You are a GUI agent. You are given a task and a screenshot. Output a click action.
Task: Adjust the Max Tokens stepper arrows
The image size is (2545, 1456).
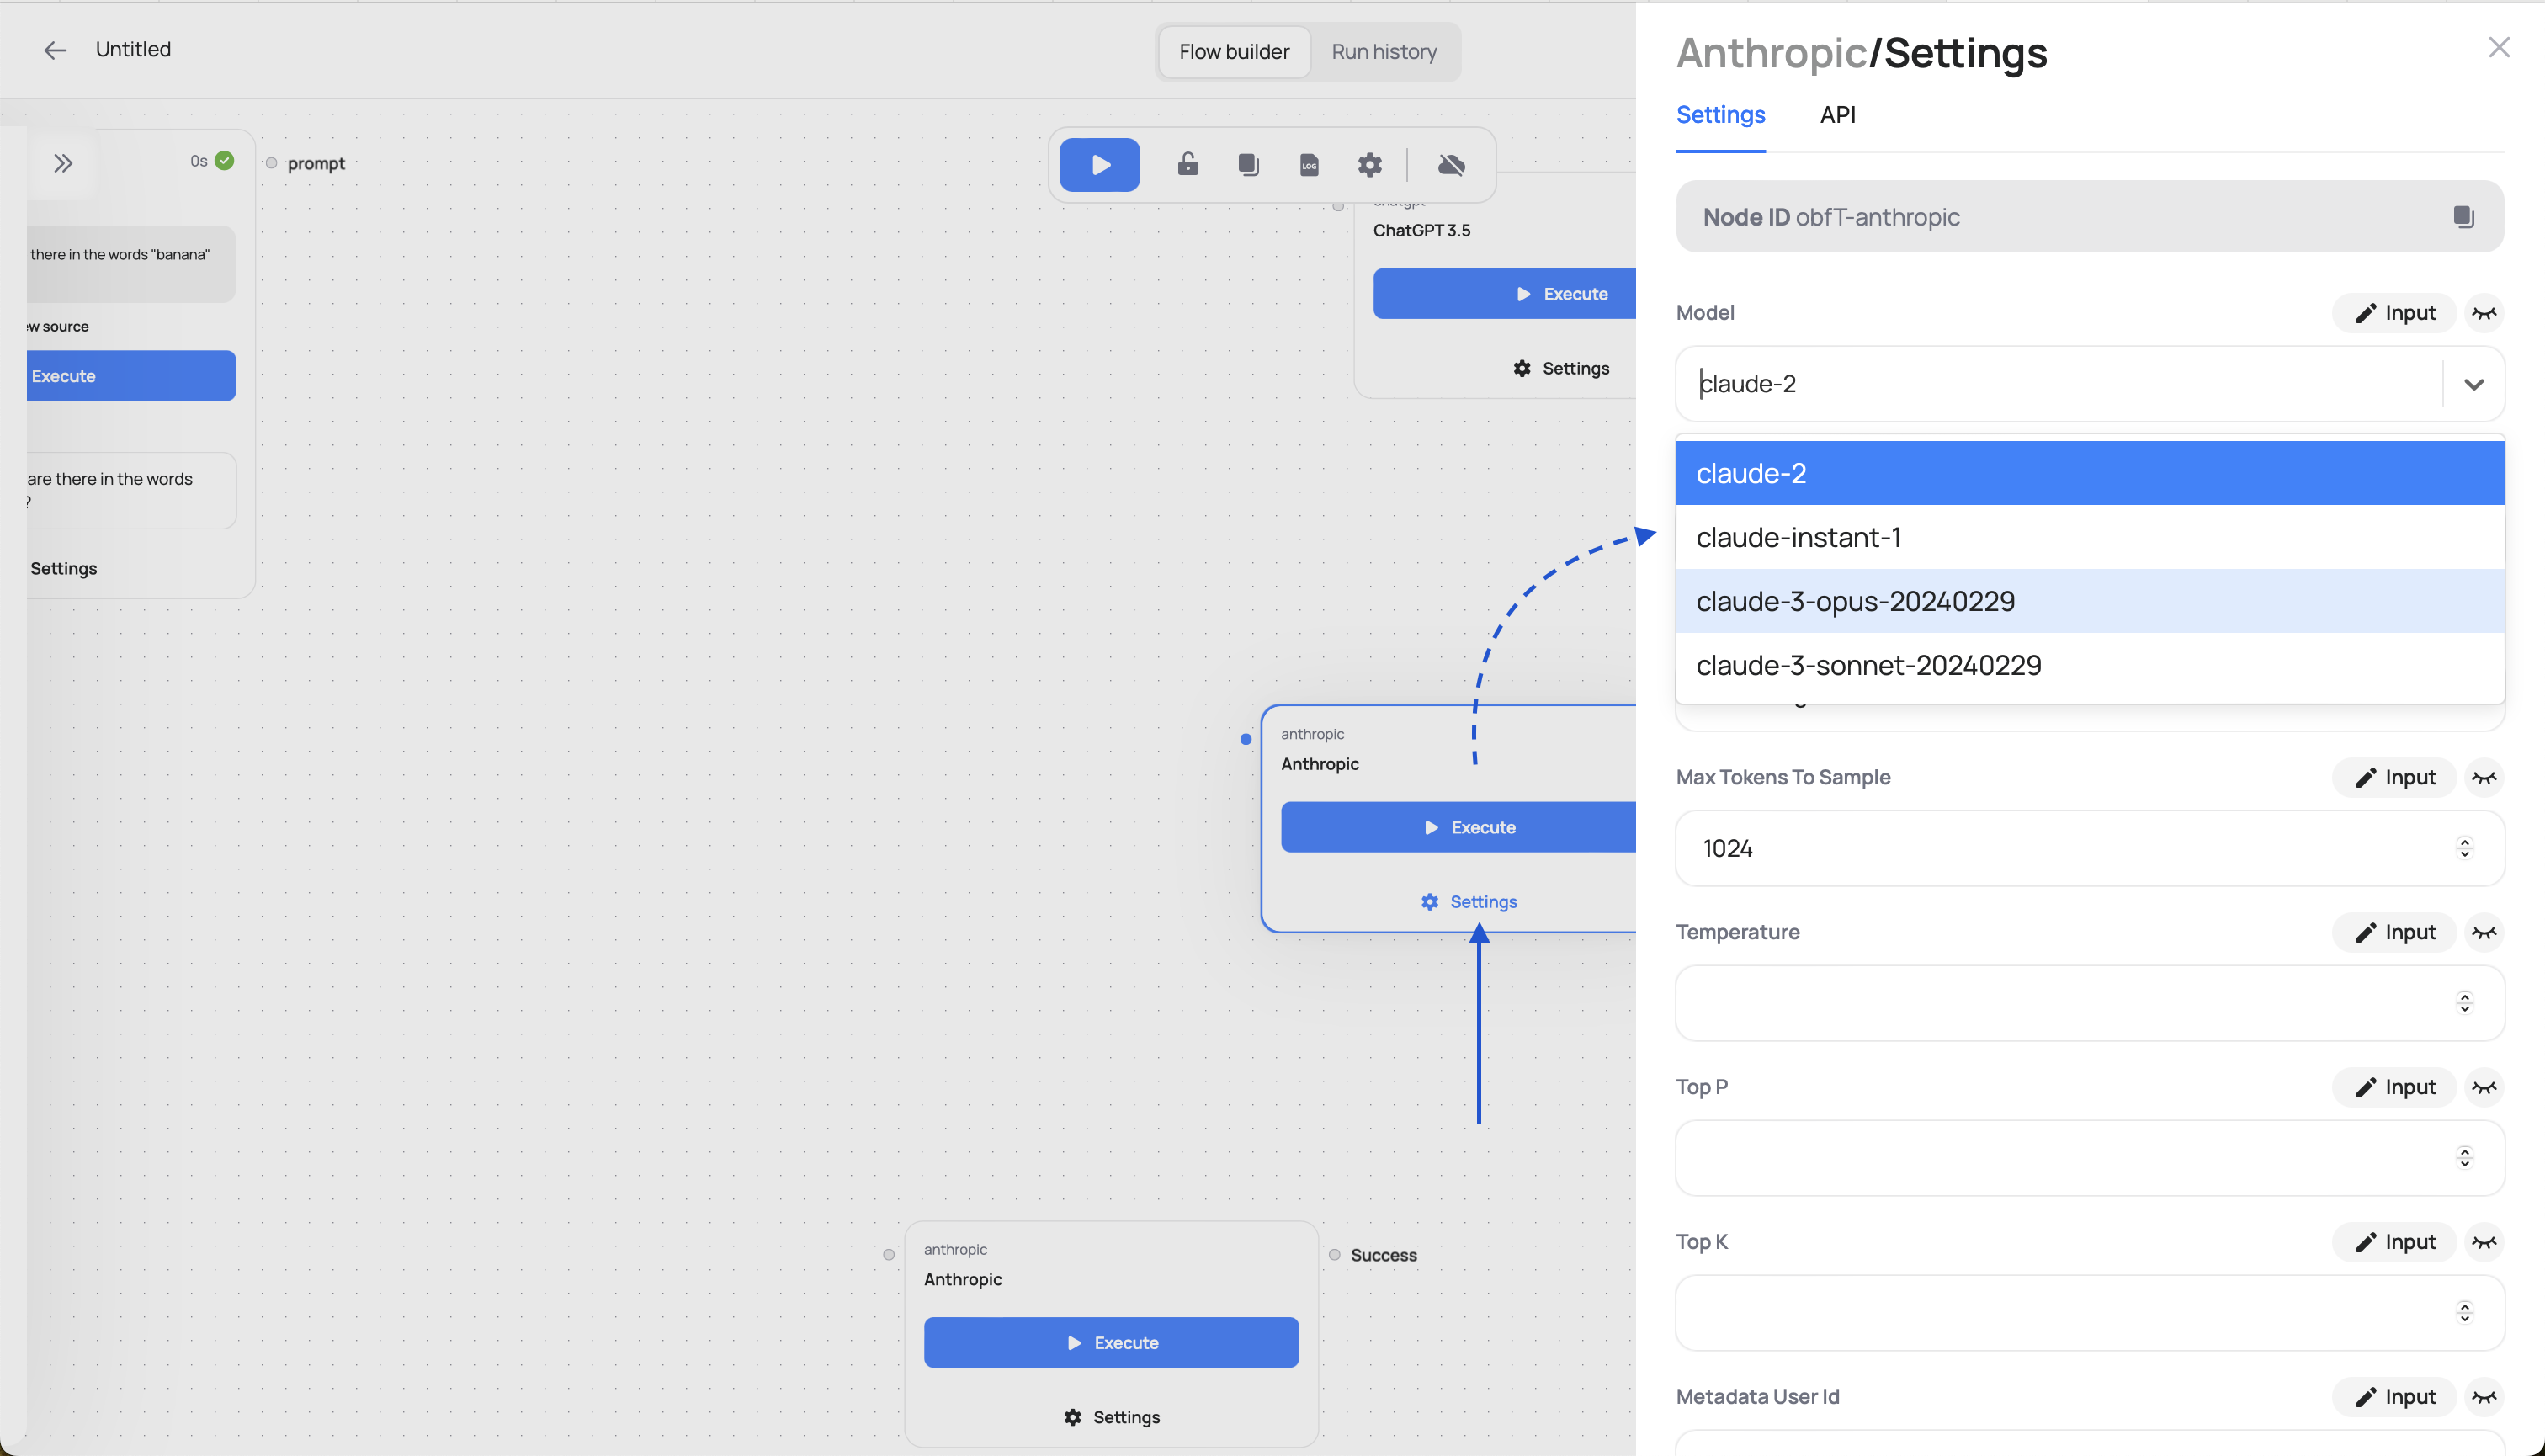[2464, 848]
